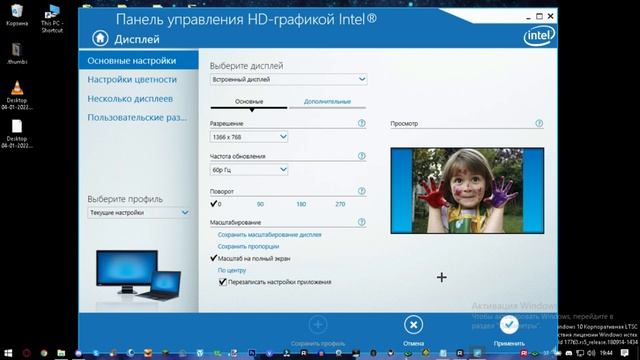
Task: Select the VLC Desktop 06-01-2022 file
Action: click(17, 95)
